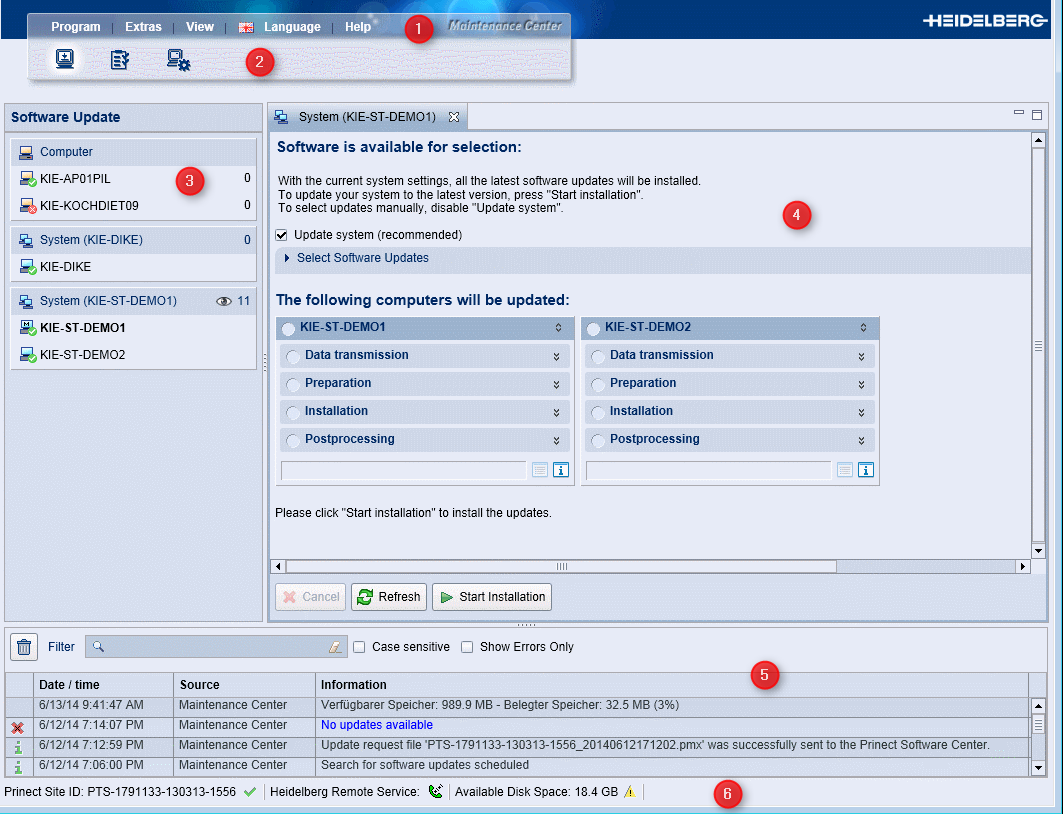Screen dimensions: 1063x814
Task: Open the Software Update toolbar icon
Action: (x=65, y=60)
